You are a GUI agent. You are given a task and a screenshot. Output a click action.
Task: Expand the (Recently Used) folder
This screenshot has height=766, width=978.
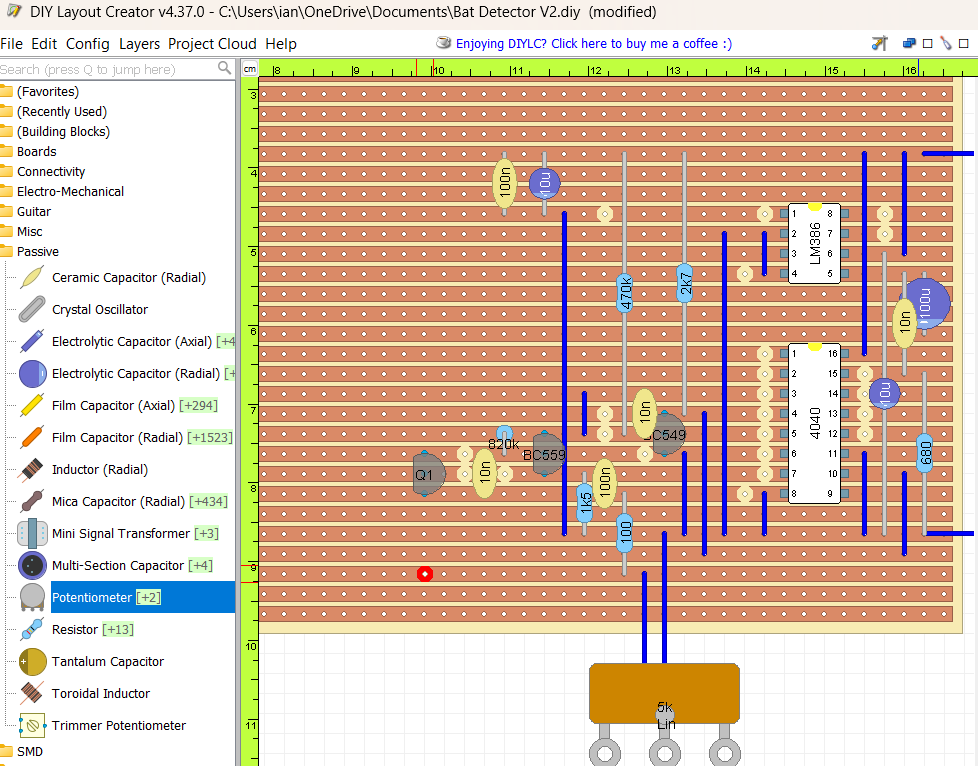tap(6, 112)
